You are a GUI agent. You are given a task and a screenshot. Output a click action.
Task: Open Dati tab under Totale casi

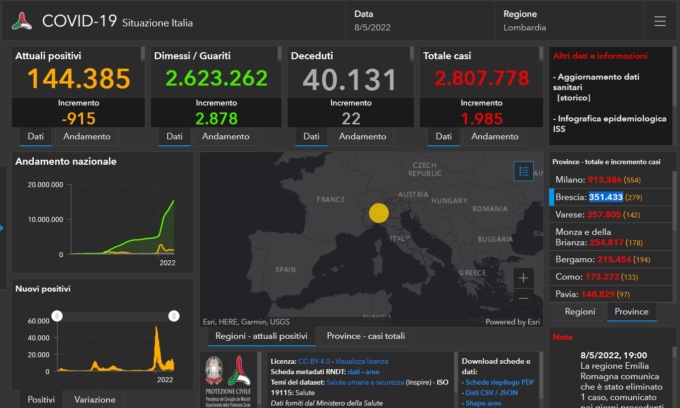tap(444, 136)
